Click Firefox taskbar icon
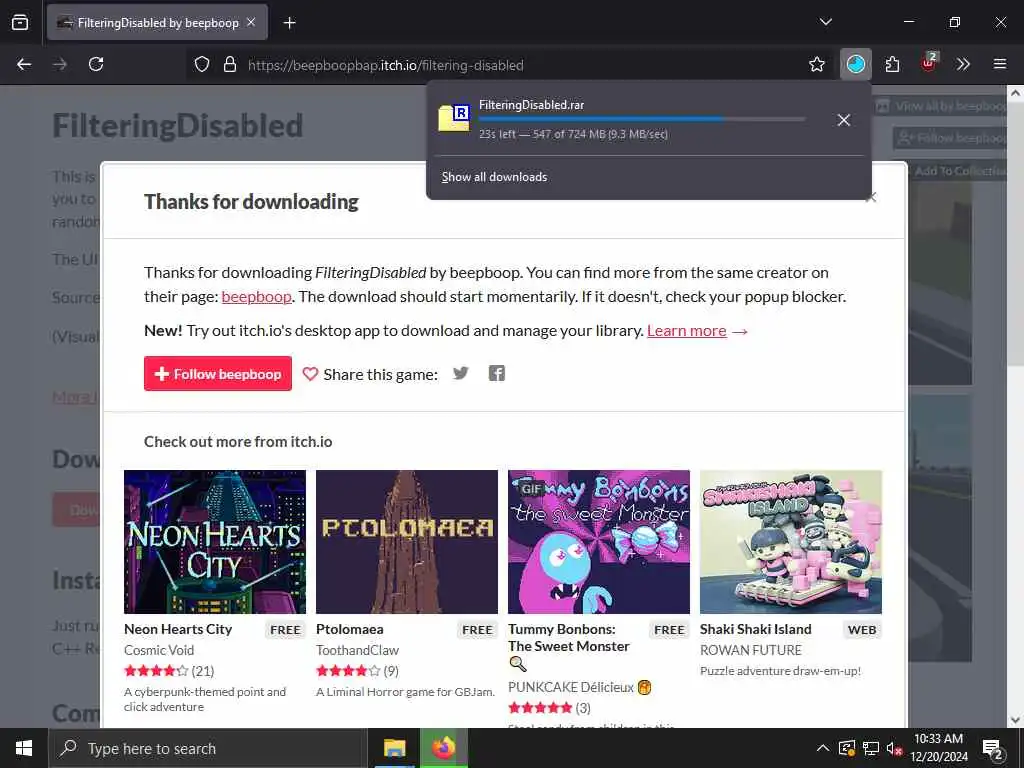This screenshot has width=1024, height=768. pyautogui.click(x=443, y=748)
